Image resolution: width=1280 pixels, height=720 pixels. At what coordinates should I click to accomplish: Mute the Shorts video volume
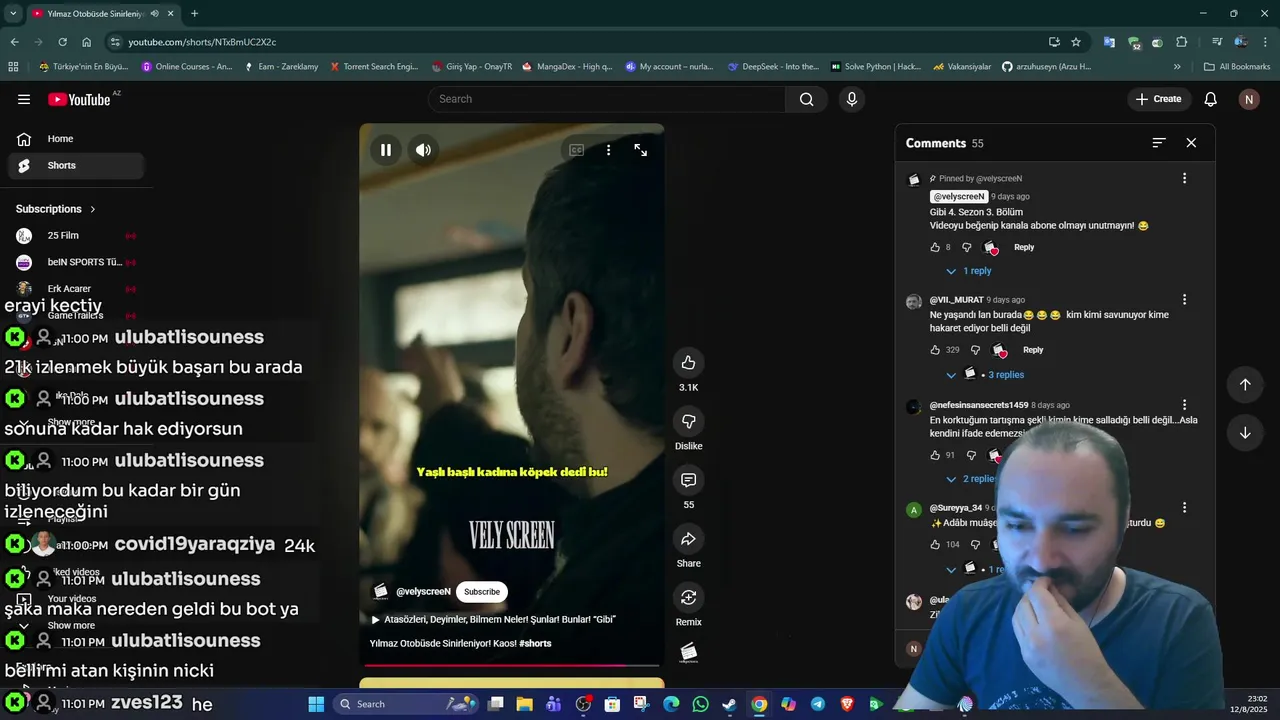pyautogui.click(x=424, y=150)
